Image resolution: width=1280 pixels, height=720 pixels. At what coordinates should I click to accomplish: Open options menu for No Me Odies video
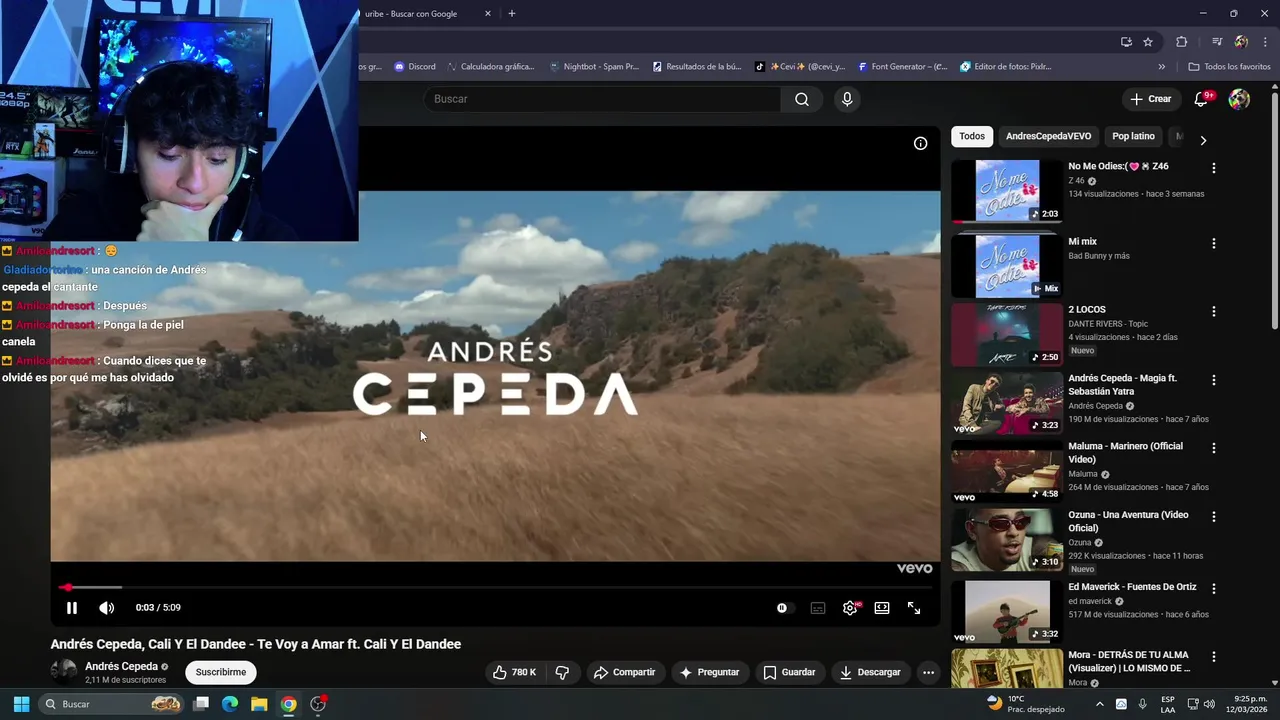point(1214,168)
